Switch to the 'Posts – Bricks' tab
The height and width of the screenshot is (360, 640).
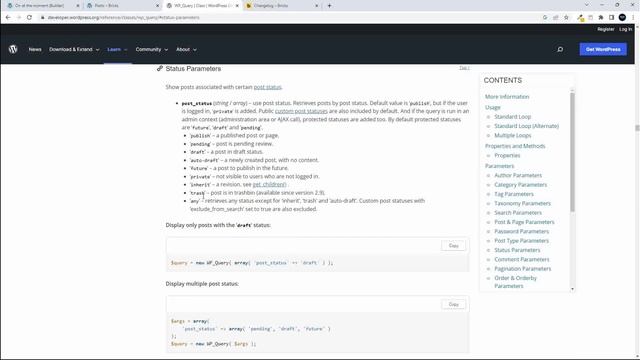click(121, 6)
